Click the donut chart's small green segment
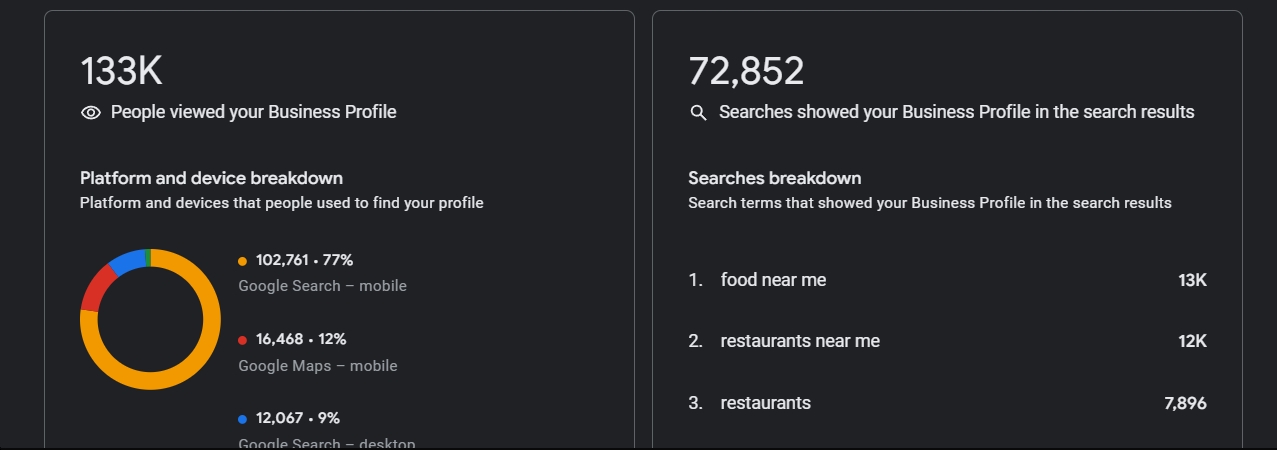1277x450 pixels. click(x=147, y=257)
